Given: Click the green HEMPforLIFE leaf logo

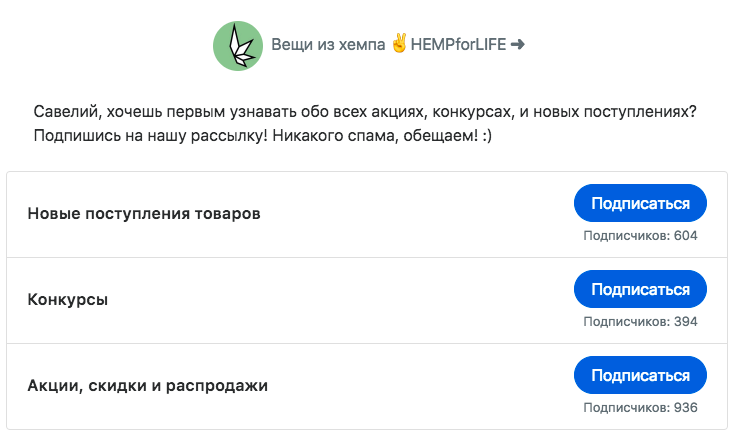Looking at the screenshot, I should pyautogui.click(x=238, y=46).
